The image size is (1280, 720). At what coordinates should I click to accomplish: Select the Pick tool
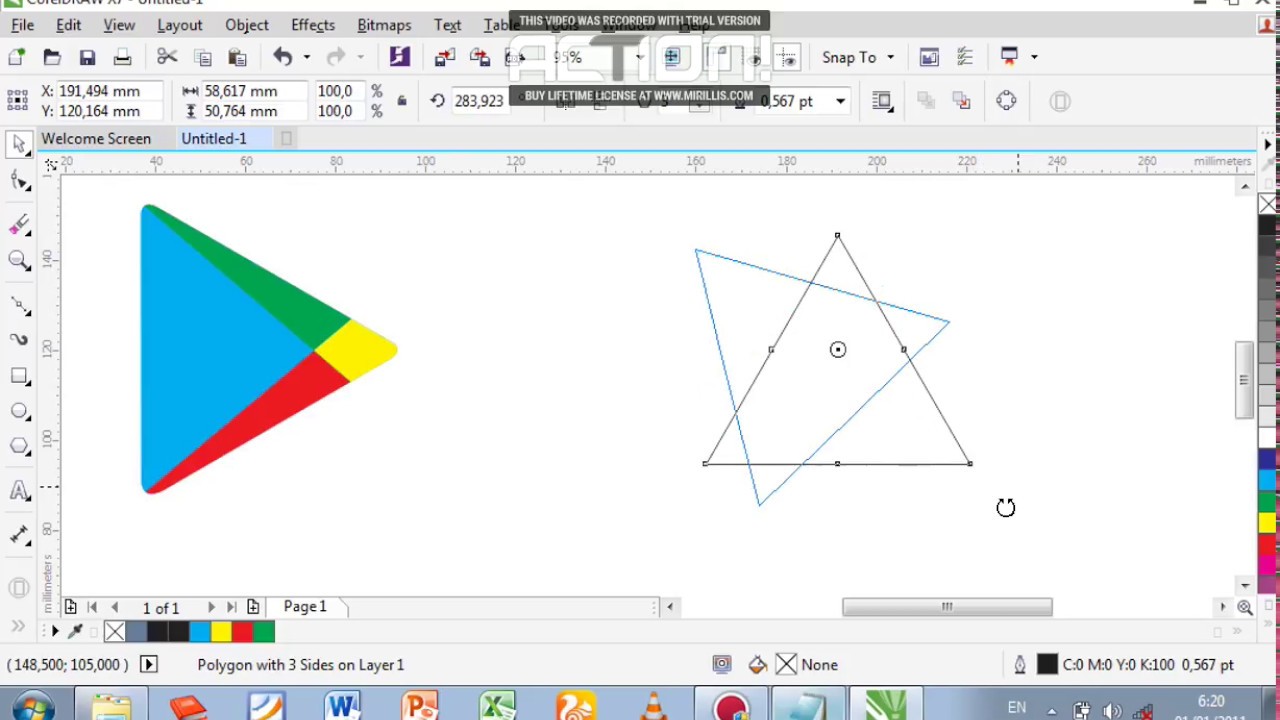tap(19, 145)
